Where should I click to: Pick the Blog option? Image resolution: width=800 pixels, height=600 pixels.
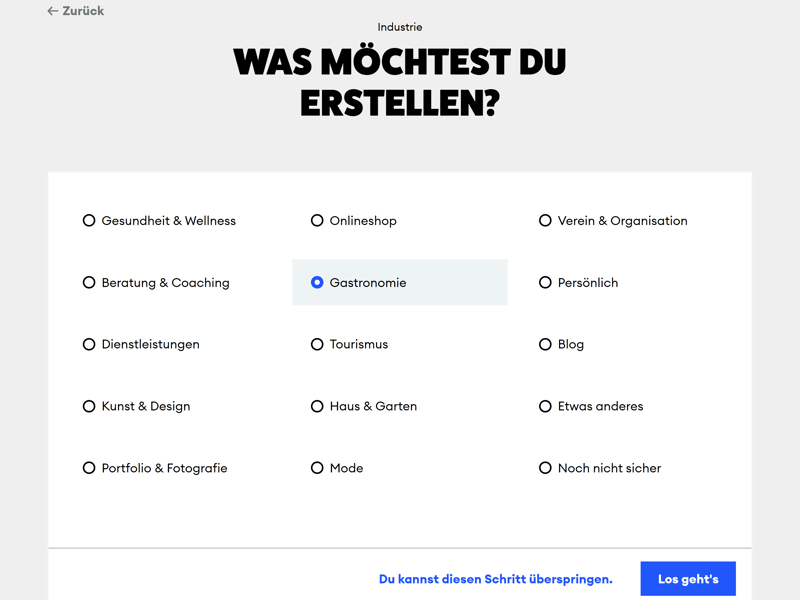coord(545,344)
